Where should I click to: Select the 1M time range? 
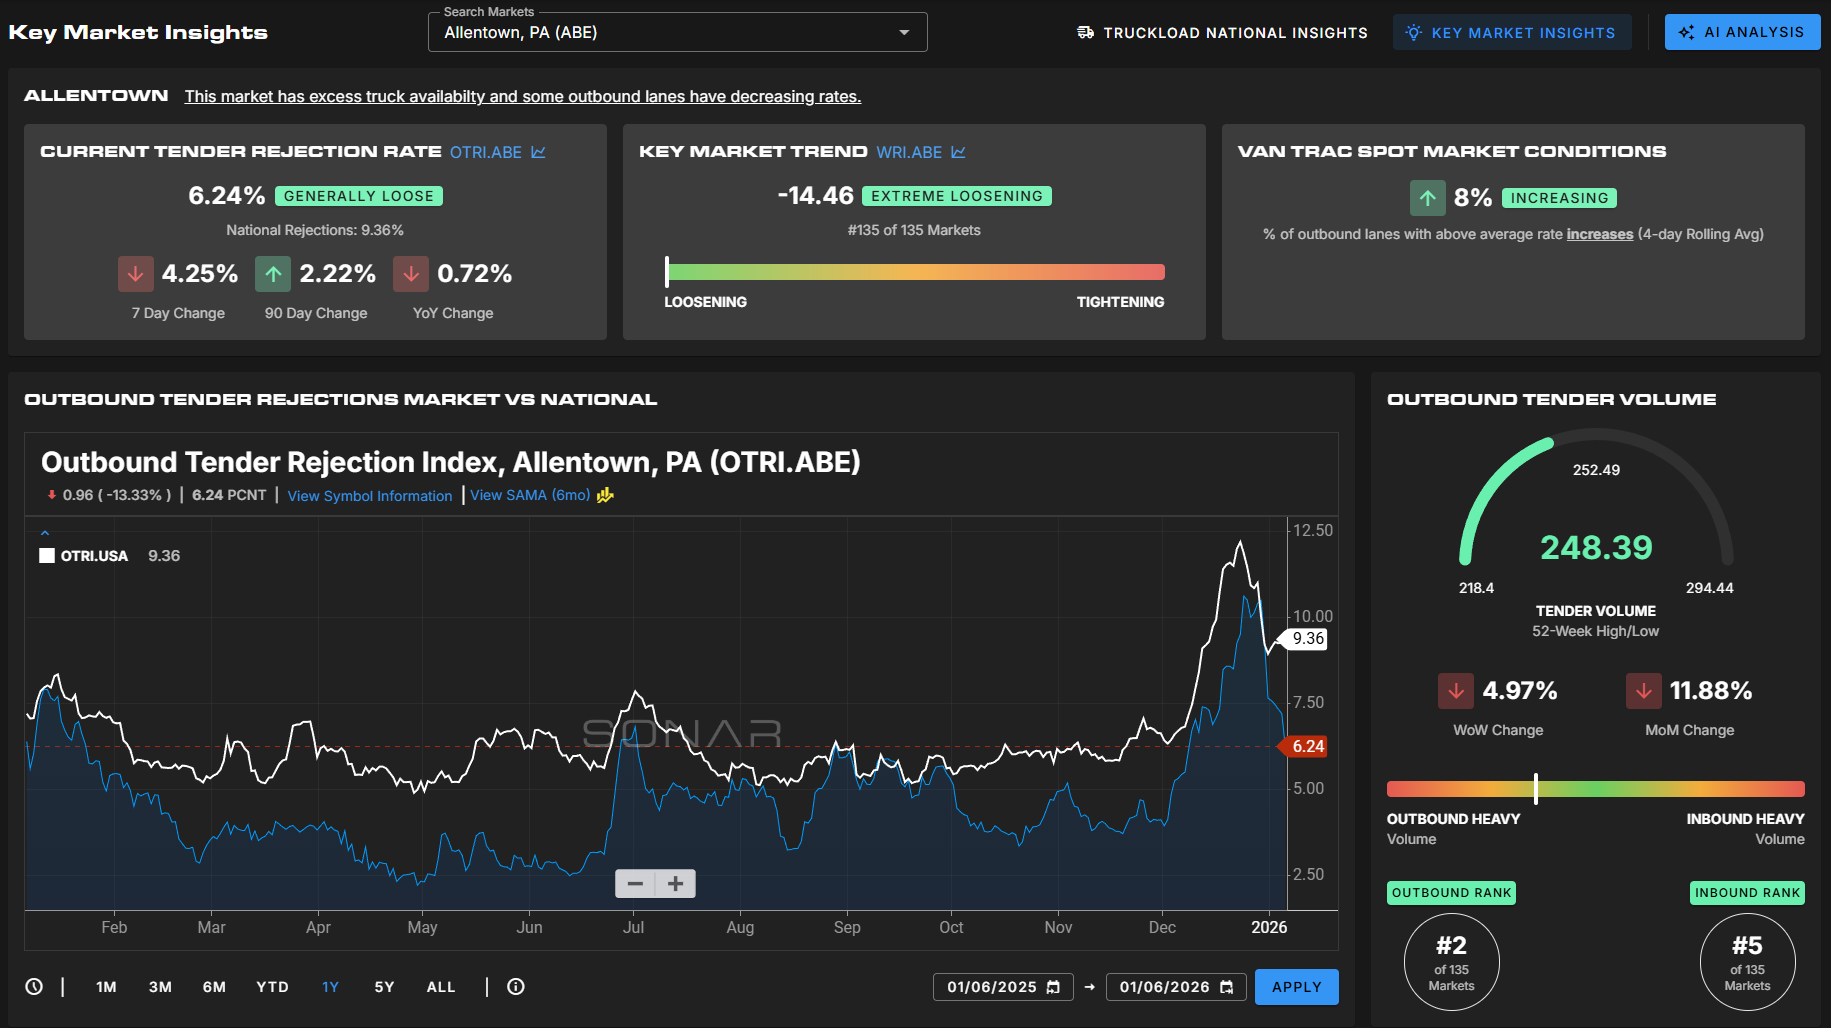pos(106,987)
